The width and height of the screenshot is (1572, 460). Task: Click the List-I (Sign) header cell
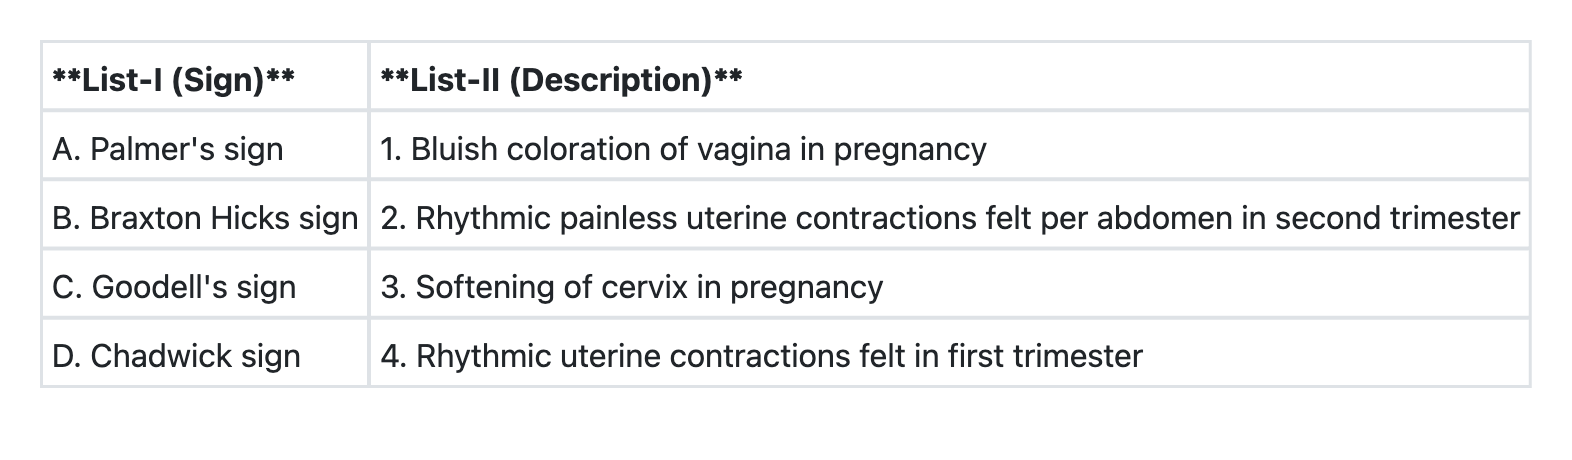click(x=173, y=79)
